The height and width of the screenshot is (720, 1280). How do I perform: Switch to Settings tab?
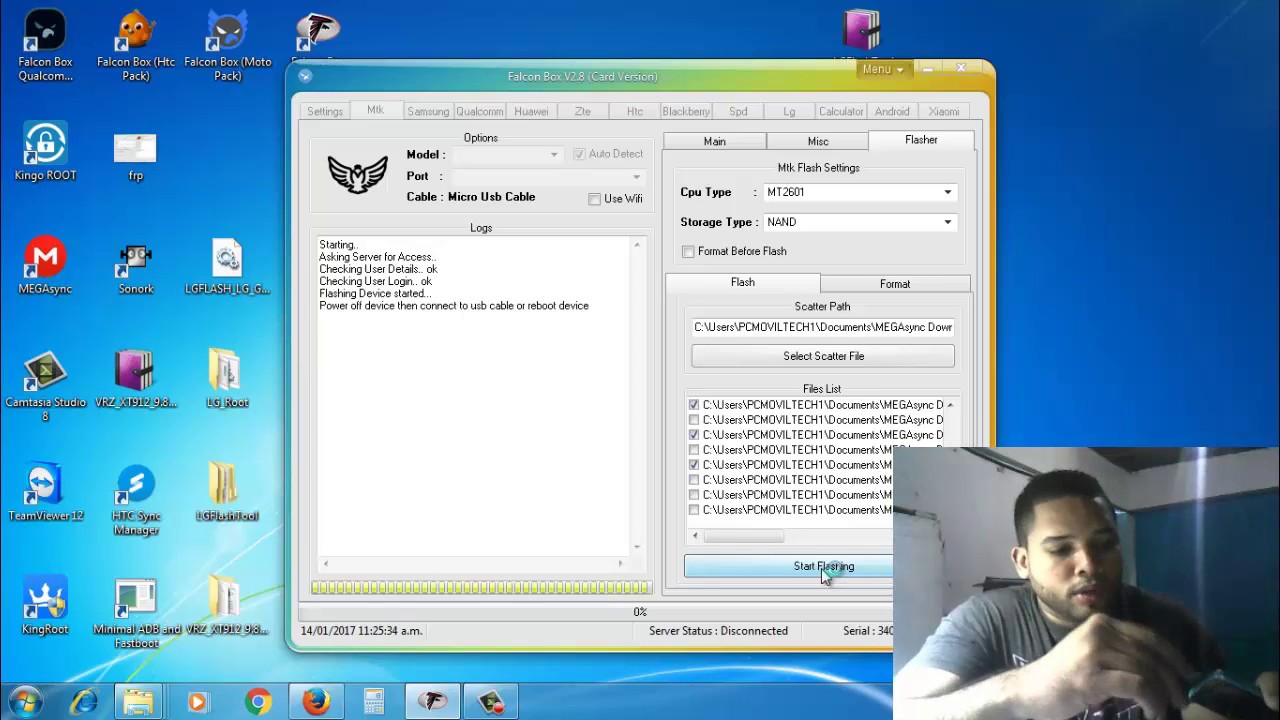[325, 111]
